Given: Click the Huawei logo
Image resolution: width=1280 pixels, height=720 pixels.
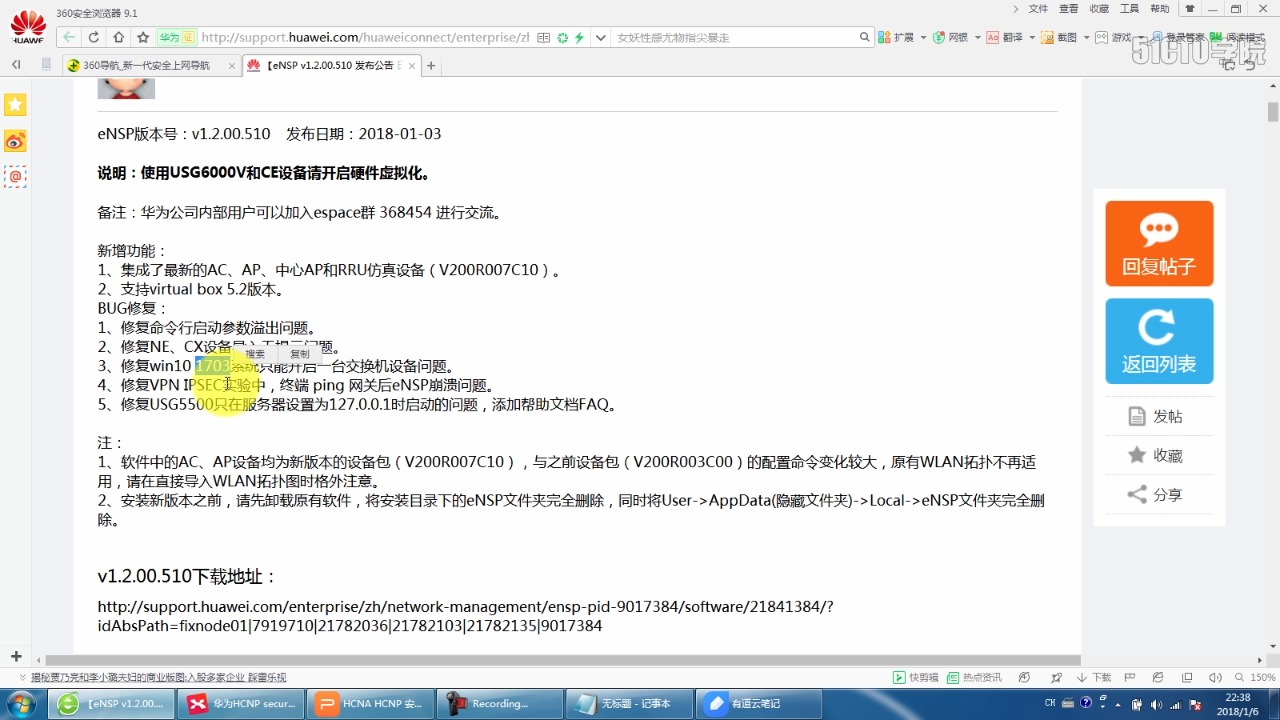Looking at the screenshot, I should pyautogui.click(x=28, y=27).
